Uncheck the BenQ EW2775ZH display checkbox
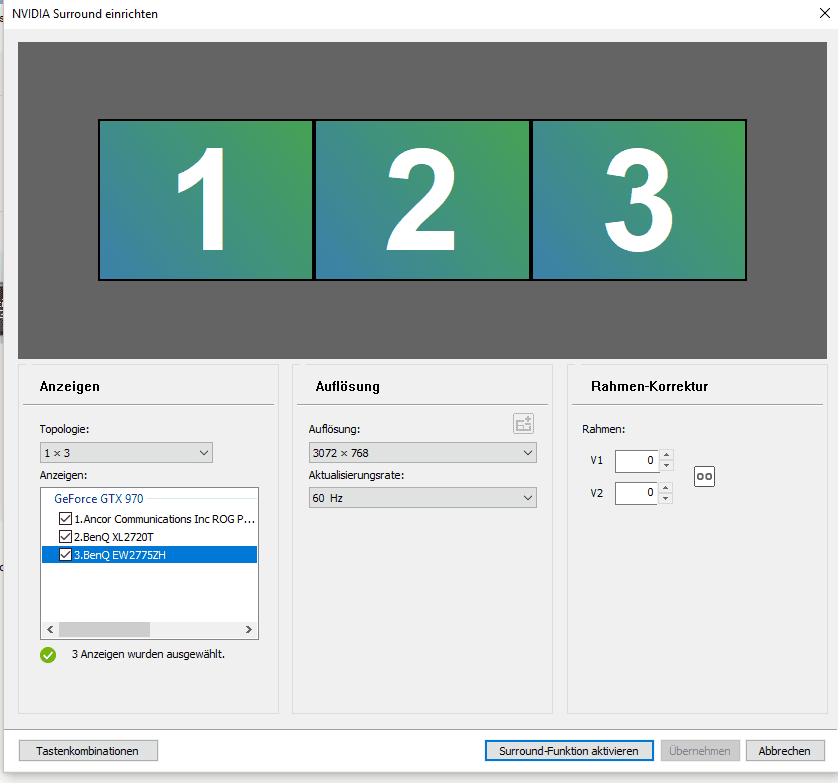The width and height of the screenshot is (838, 783). pos(65,555)
